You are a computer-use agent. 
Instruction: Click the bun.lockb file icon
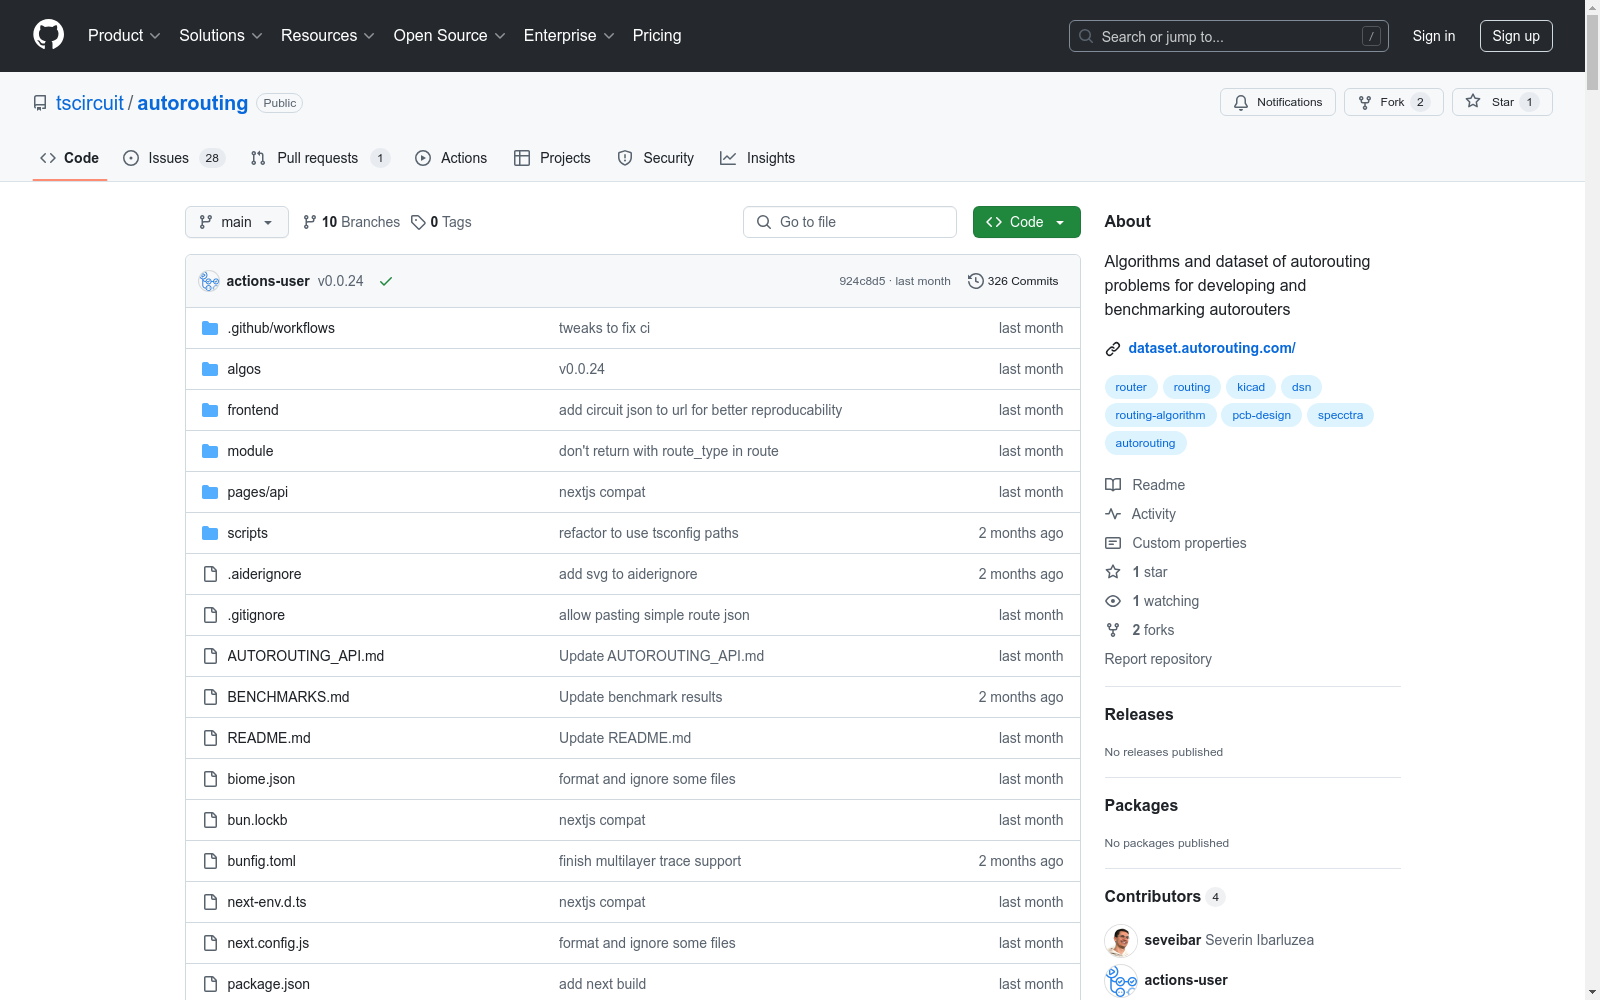tap(210, 820)
